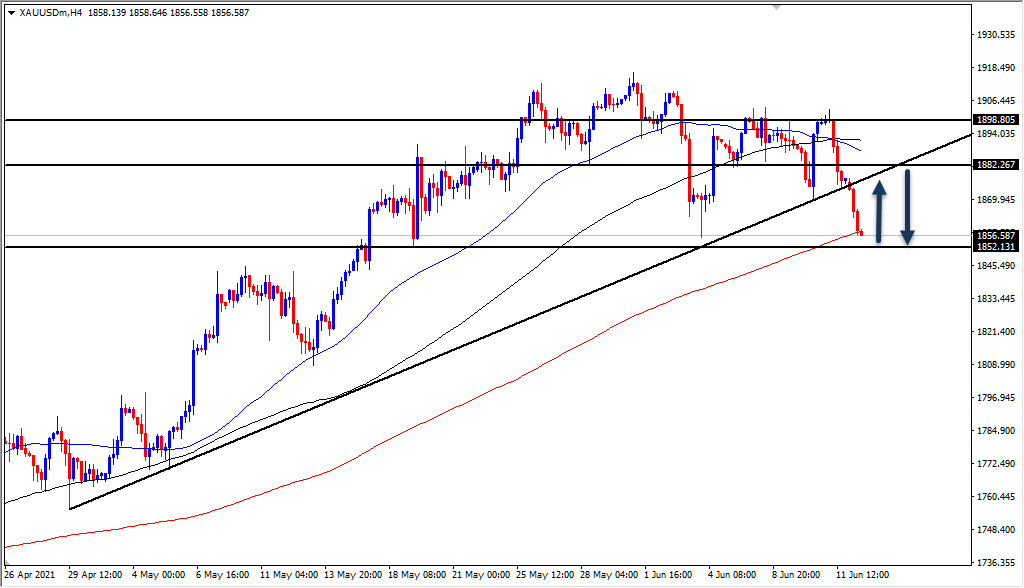Image resolution: width=1024 pixels, height=588 pixels.
Task: Click the 1833.445 price scale label
Action: click(996, 299)
